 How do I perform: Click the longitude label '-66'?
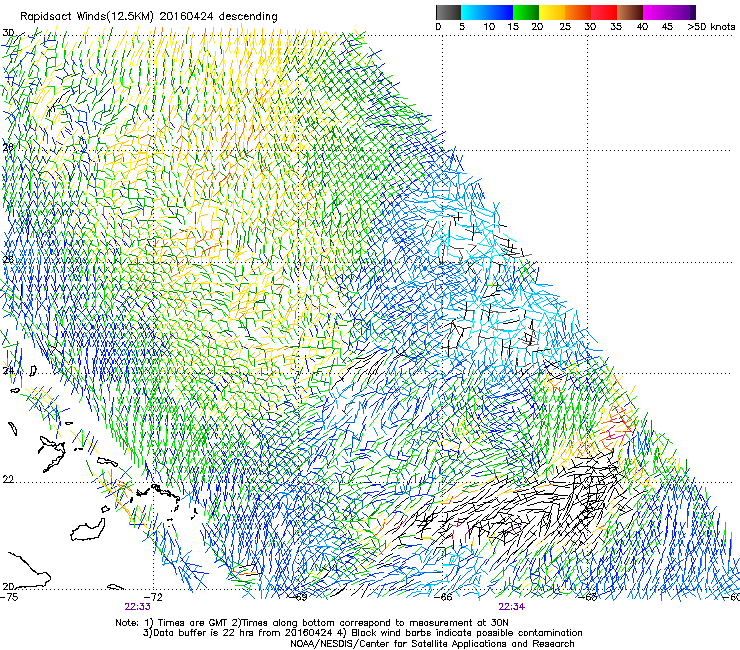tap(444, 597)
